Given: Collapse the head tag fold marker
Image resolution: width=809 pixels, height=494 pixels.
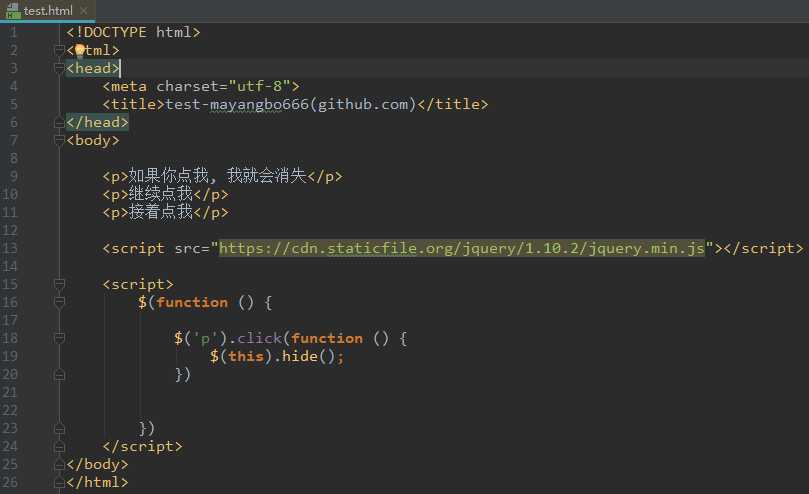Looking at the screenshot, I should pos(59,68).
